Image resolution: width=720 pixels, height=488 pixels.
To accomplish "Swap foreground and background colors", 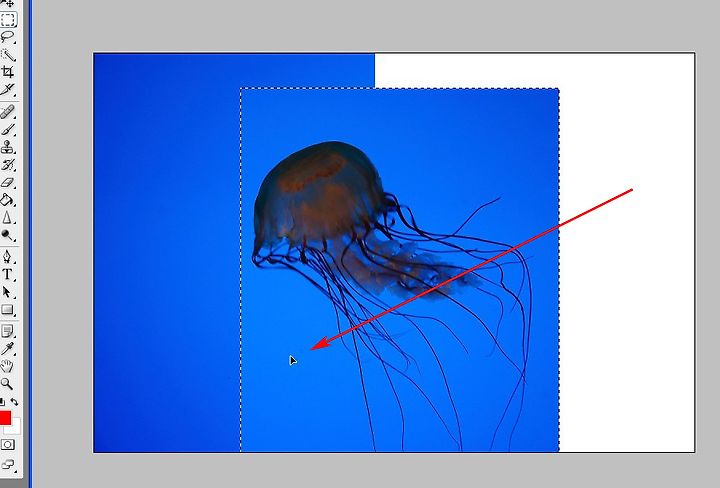I will click(15, 402).
